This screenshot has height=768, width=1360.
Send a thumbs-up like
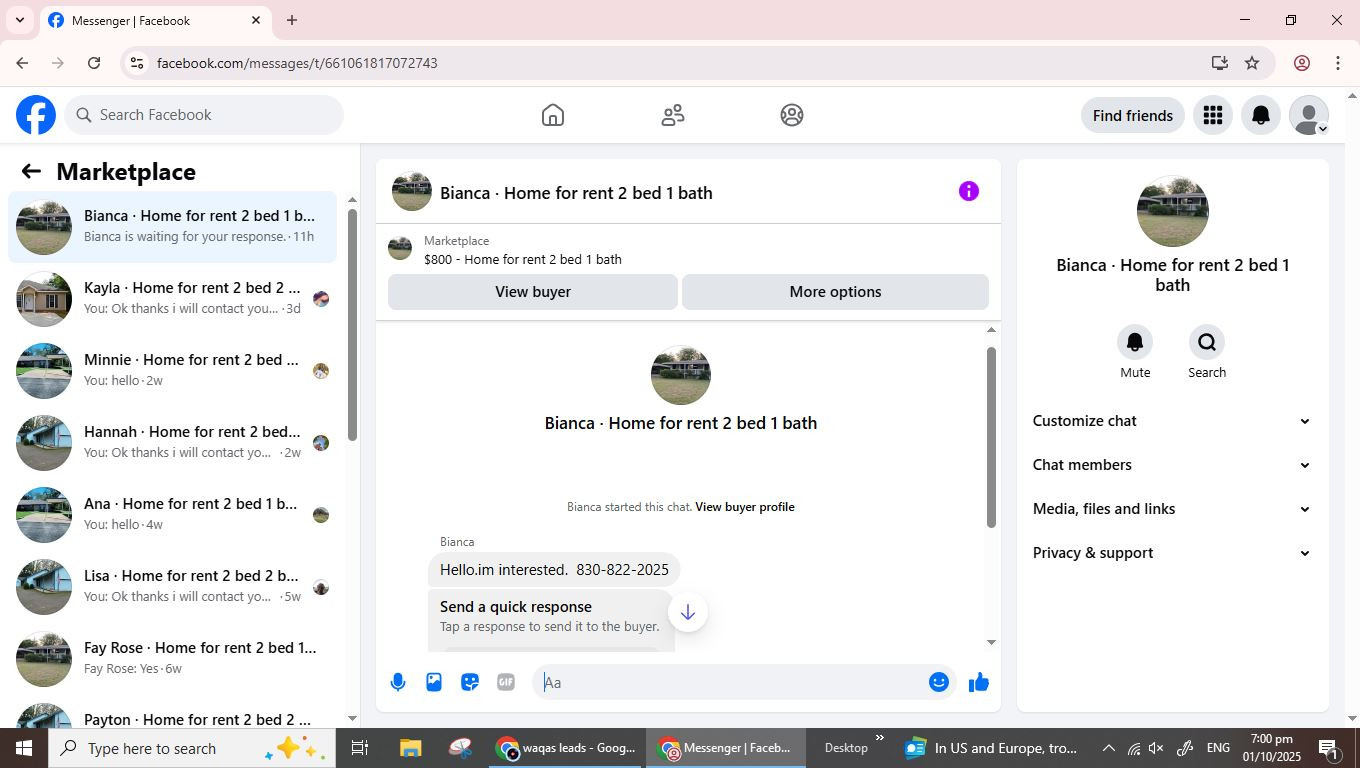pyautogui.click(x=979, y=682)
